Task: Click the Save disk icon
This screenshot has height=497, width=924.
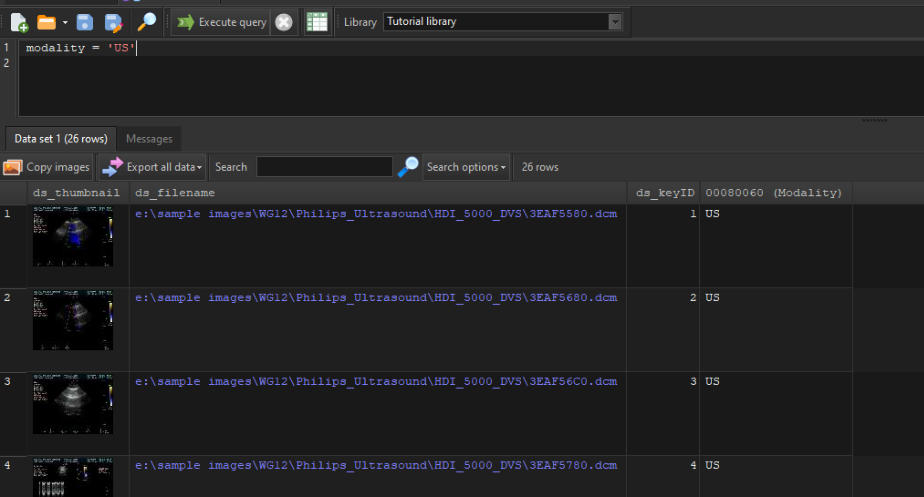Action: click(85, 22)
